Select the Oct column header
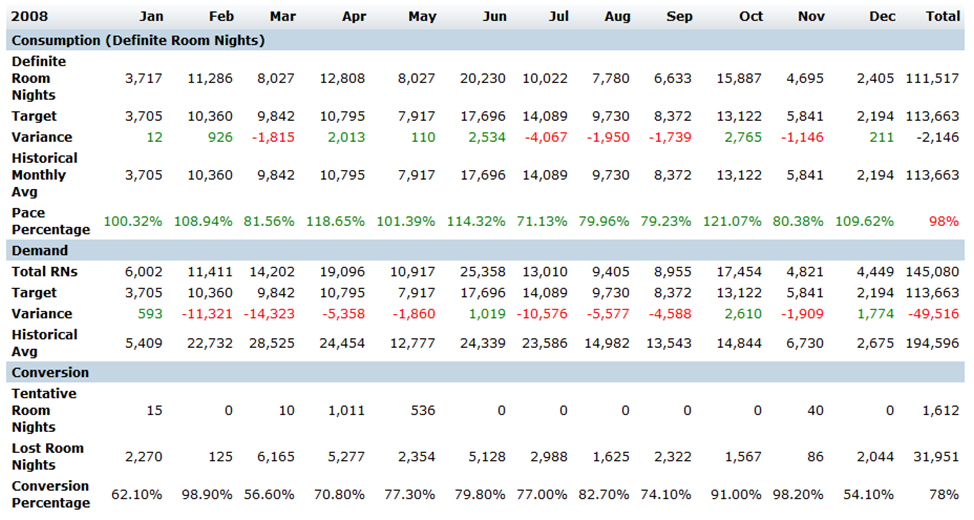 tap(750, 17)
